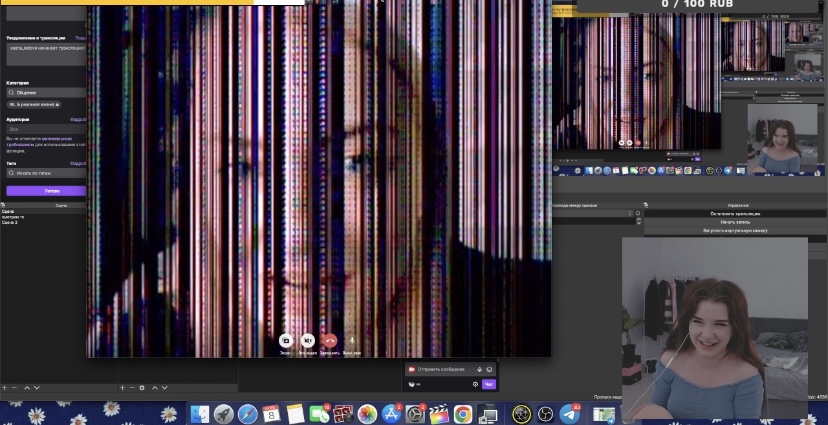828x425 pixels.
Task: Open Calendar from the dock
Action: (271, 414)
